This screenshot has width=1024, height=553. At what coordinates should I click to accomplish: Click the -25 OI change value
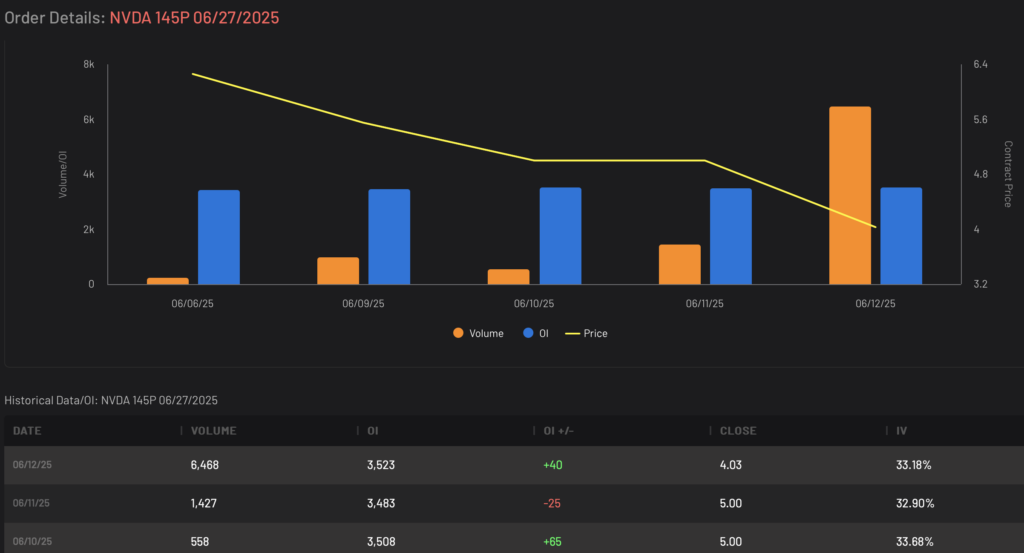tap(552, 503)
